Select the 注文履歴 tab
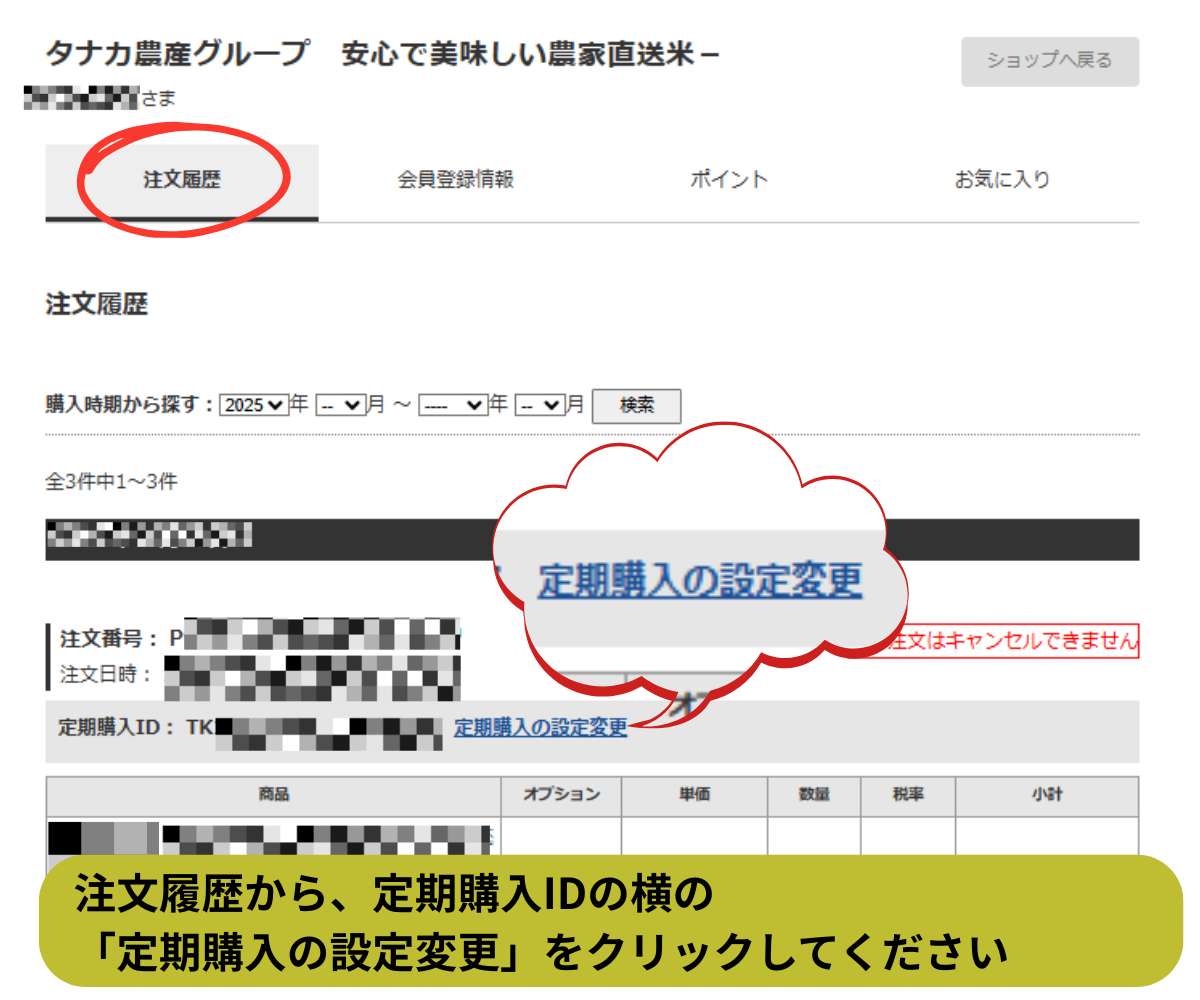 pos(182,181)
